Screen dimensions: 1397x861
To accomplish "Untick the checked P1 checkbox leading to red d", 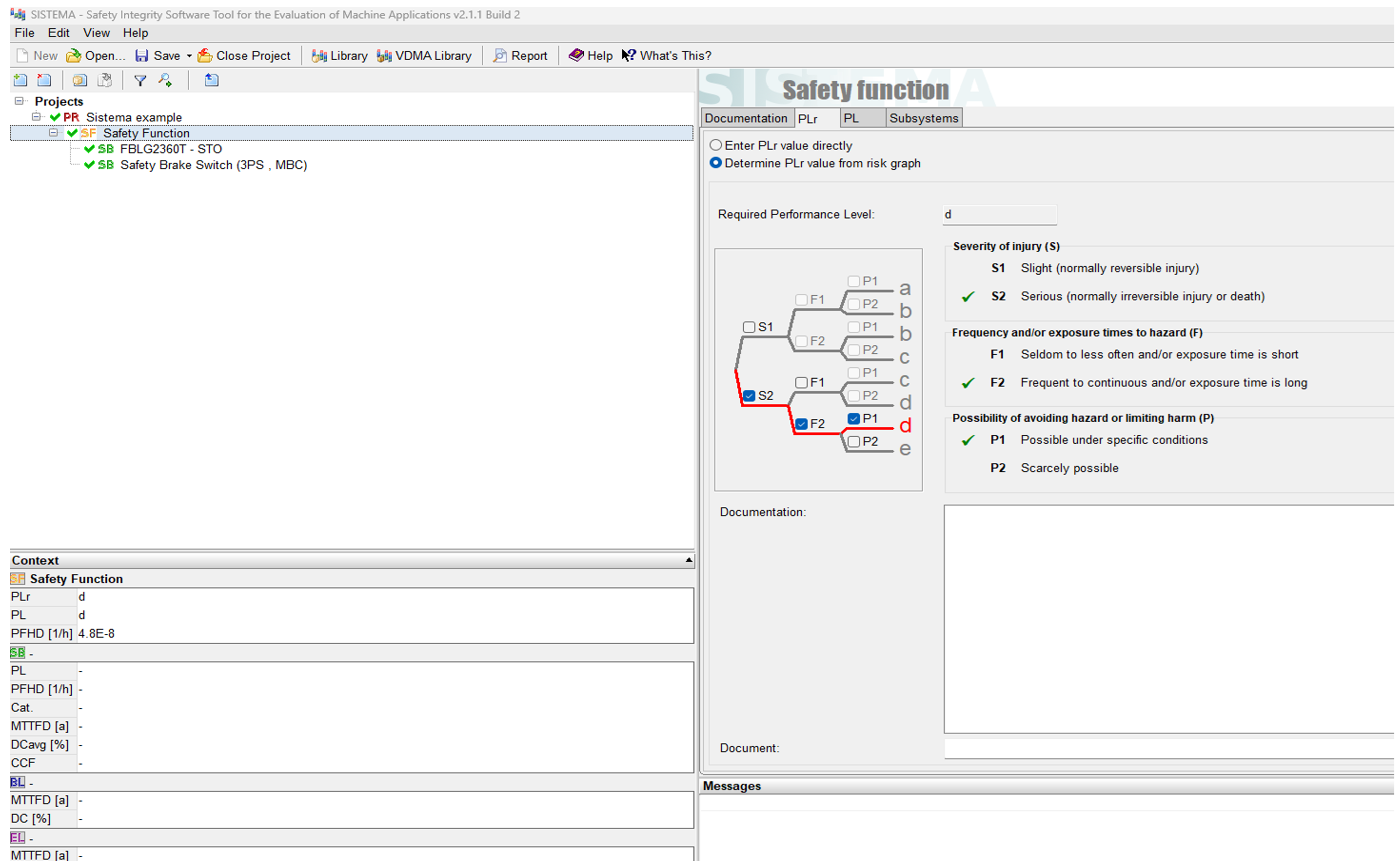I will (x=853, y=418).
